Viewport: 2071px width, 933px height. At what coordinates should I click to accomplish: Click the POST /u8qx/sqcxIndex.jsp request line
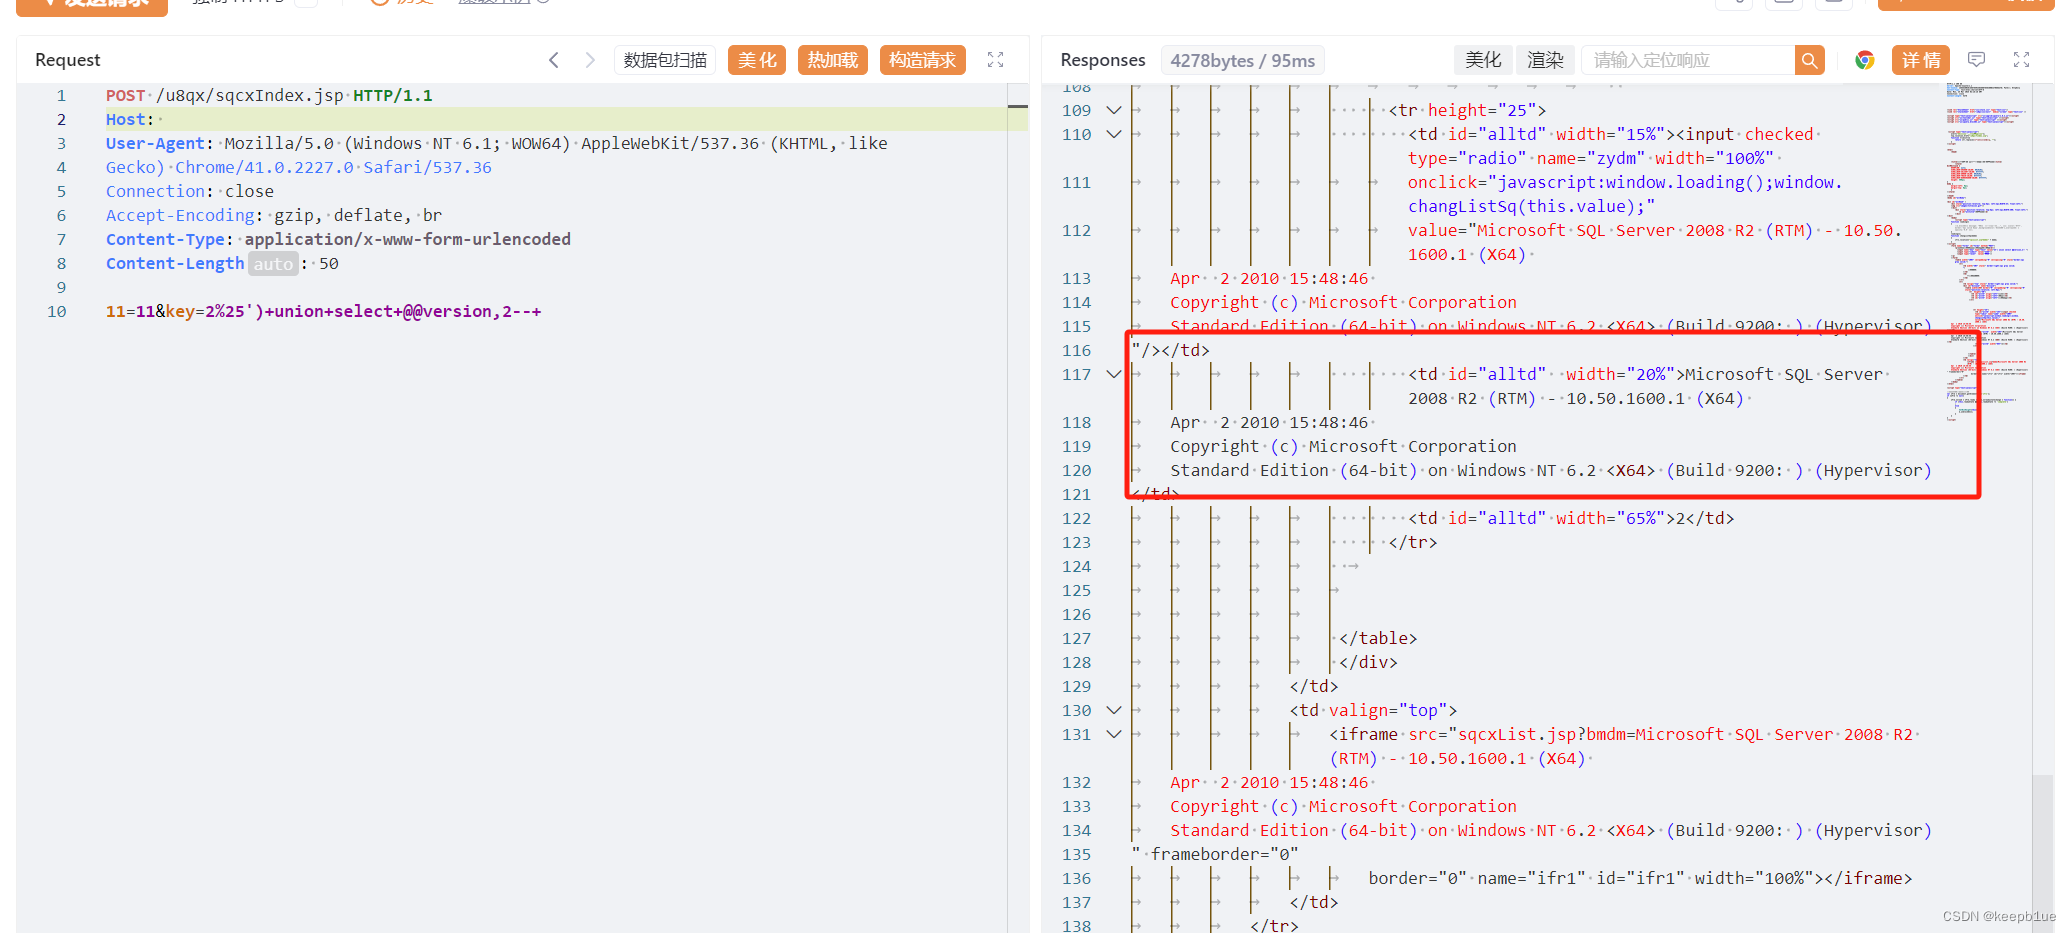pyautogui.click(x=269, y=96)
